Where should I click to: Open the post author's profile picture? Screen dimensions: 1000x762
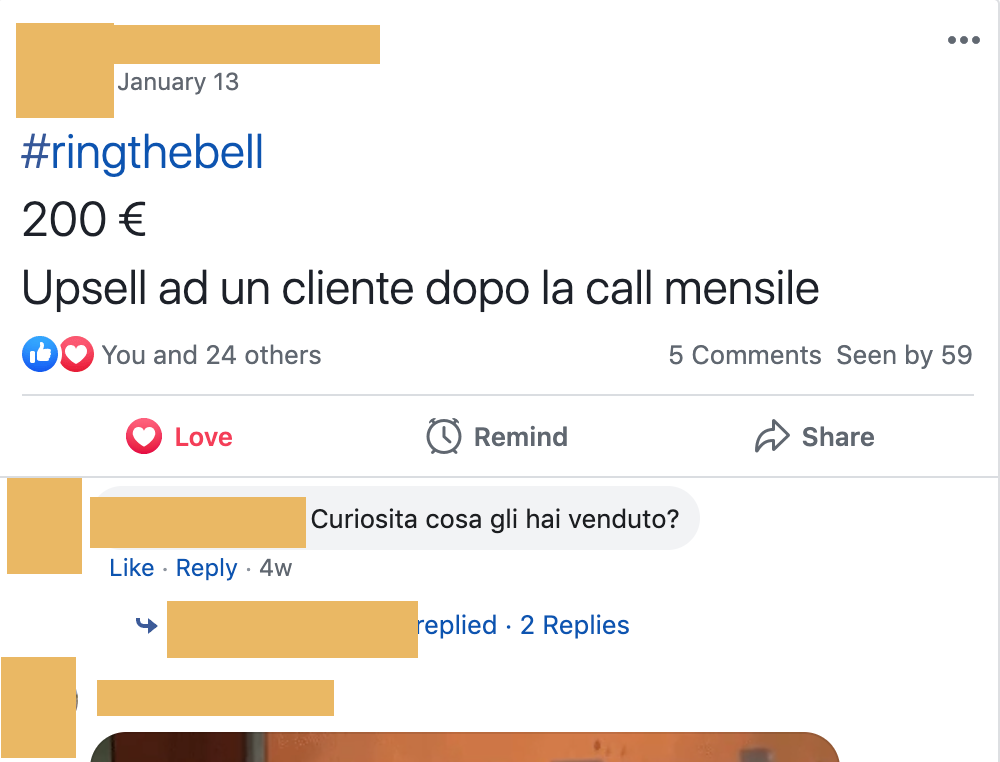point(65,70)
